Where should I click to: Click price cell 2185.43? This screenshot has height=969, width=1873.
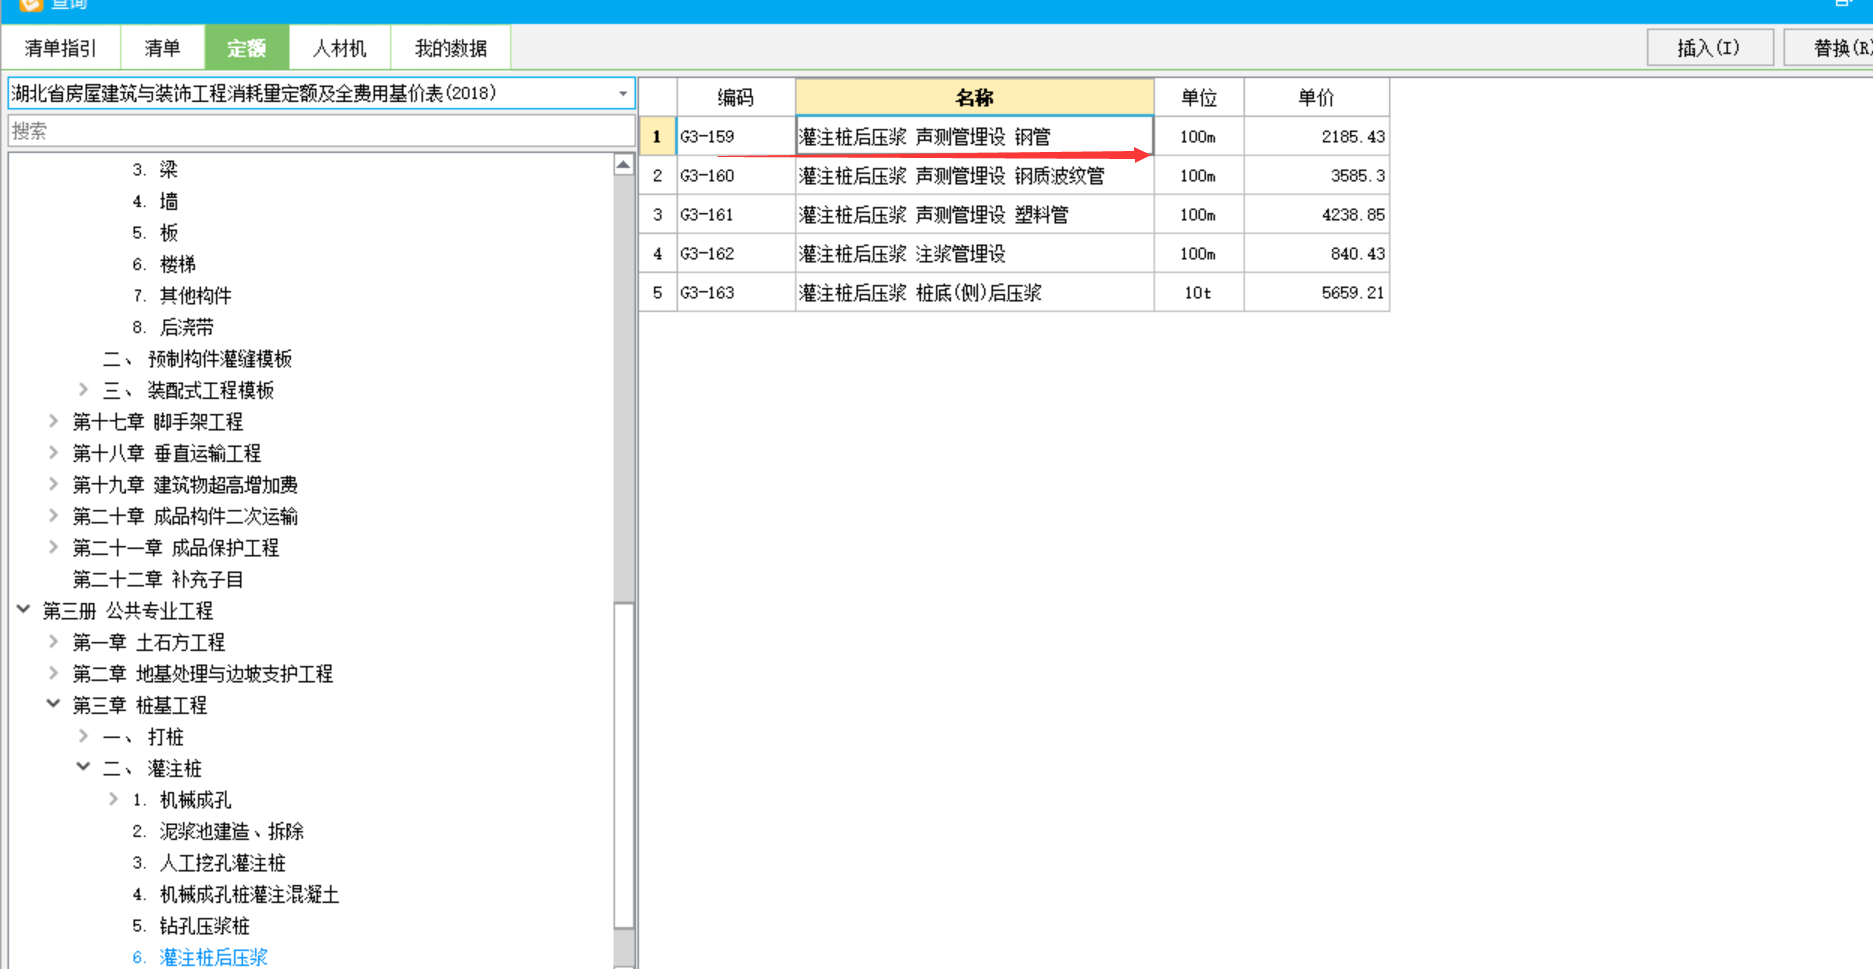[x=1317, y=137]
